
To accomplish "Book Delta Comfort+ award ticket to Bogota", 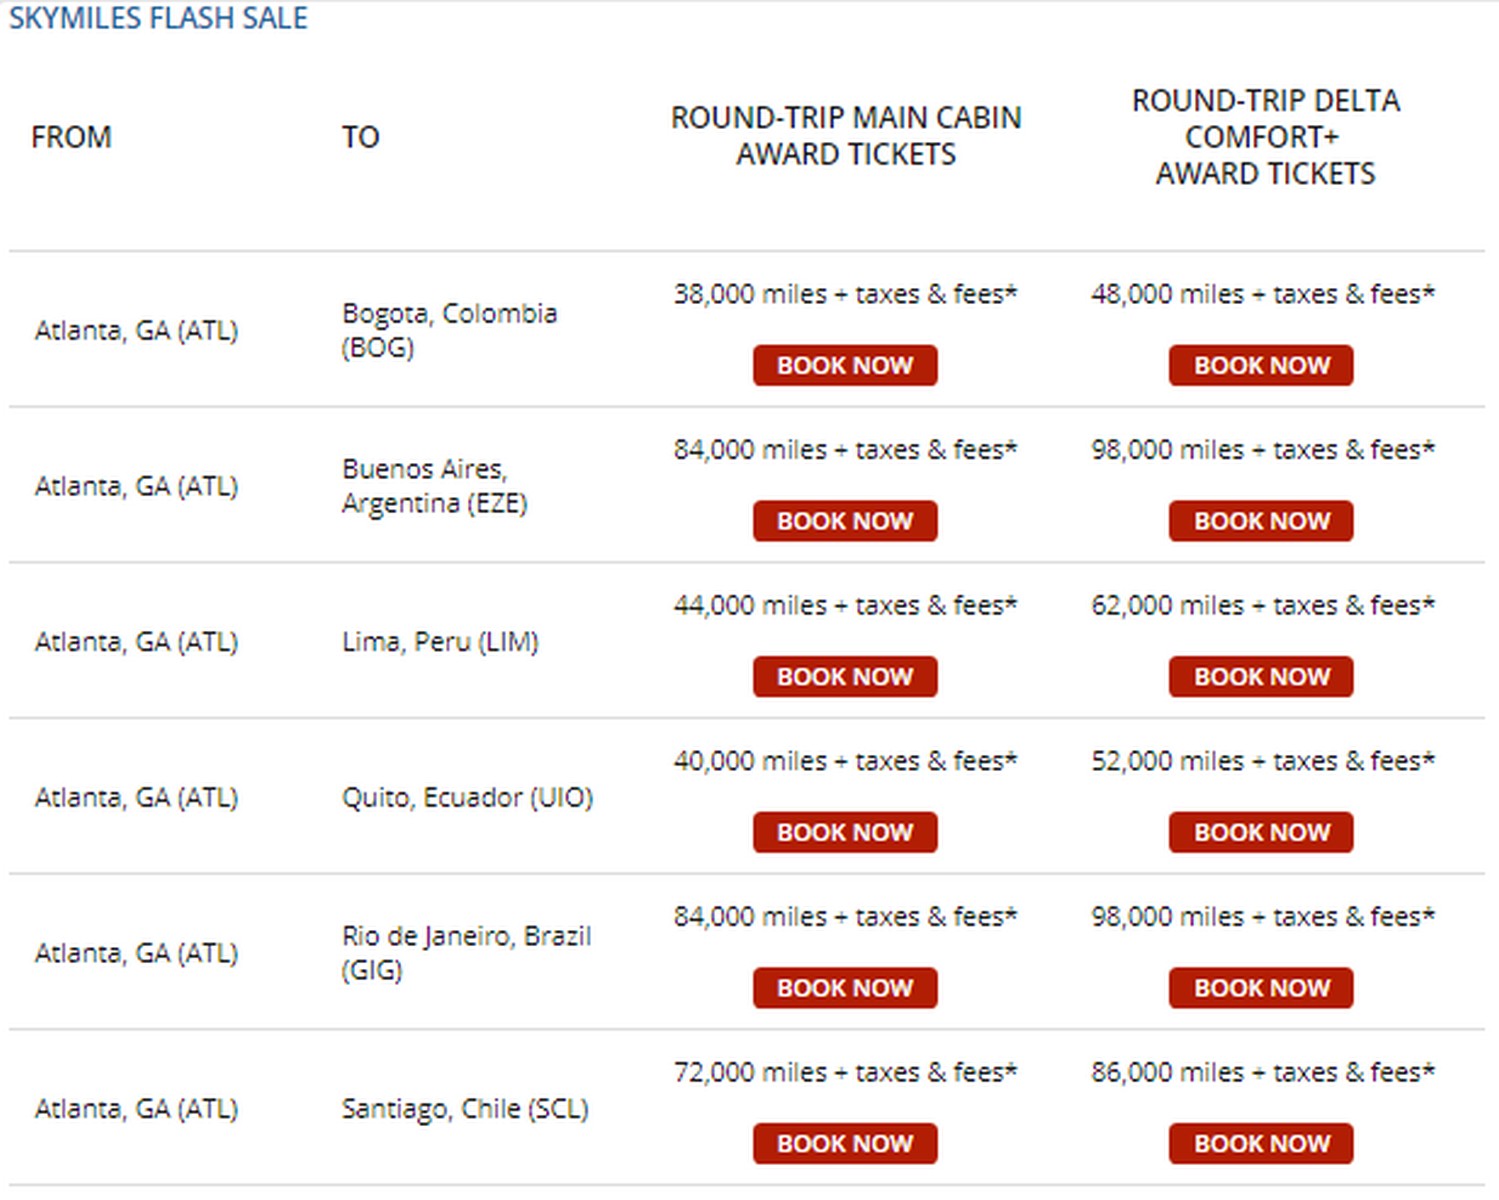I will pyautogui.click(x=1260, y=365).
